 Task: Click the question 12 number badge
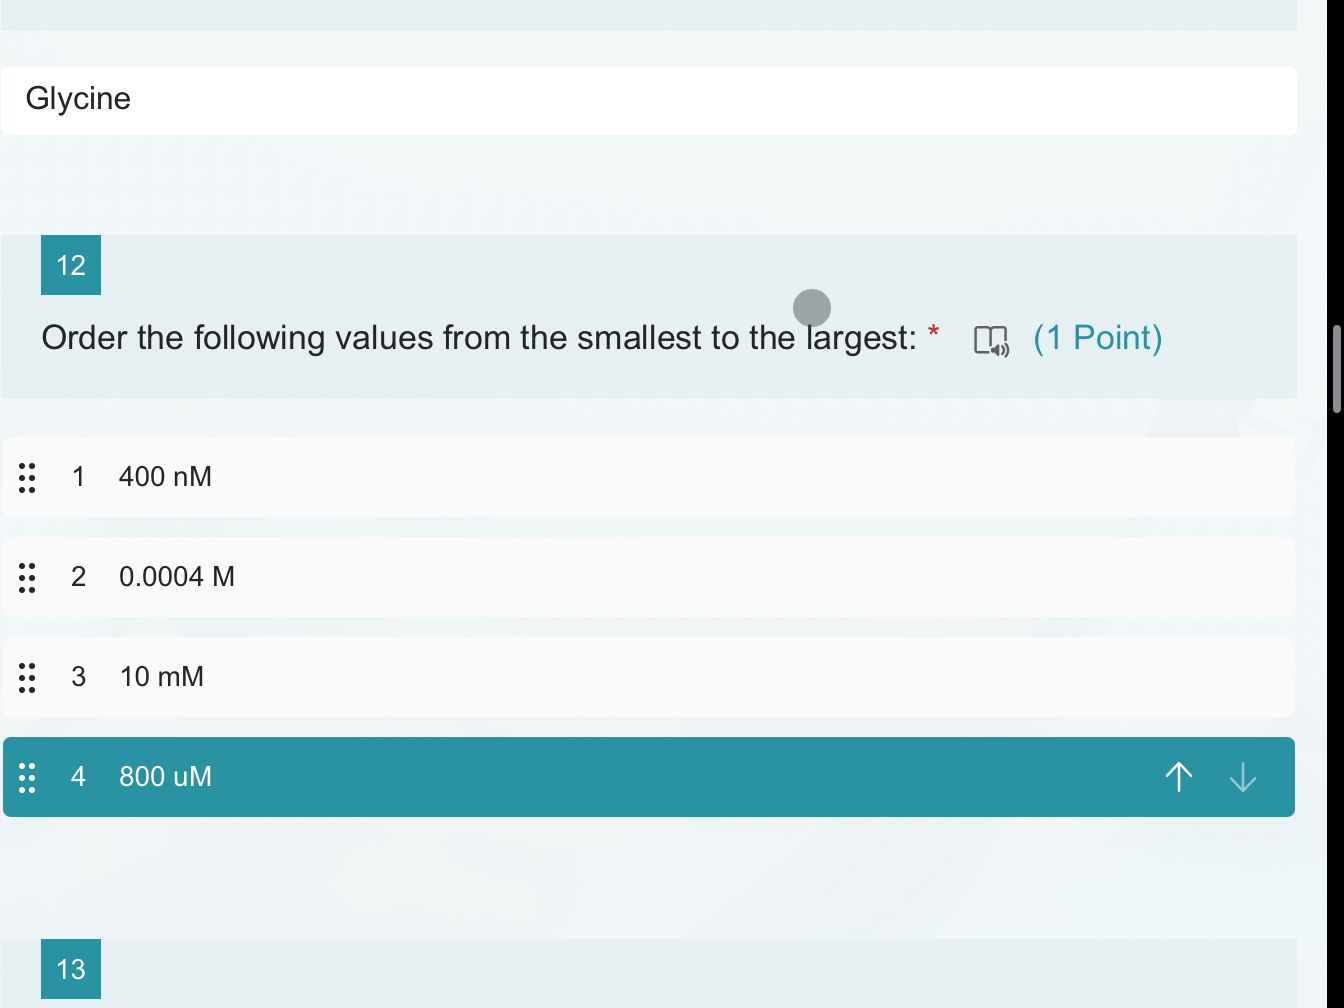tap(70, 265)
